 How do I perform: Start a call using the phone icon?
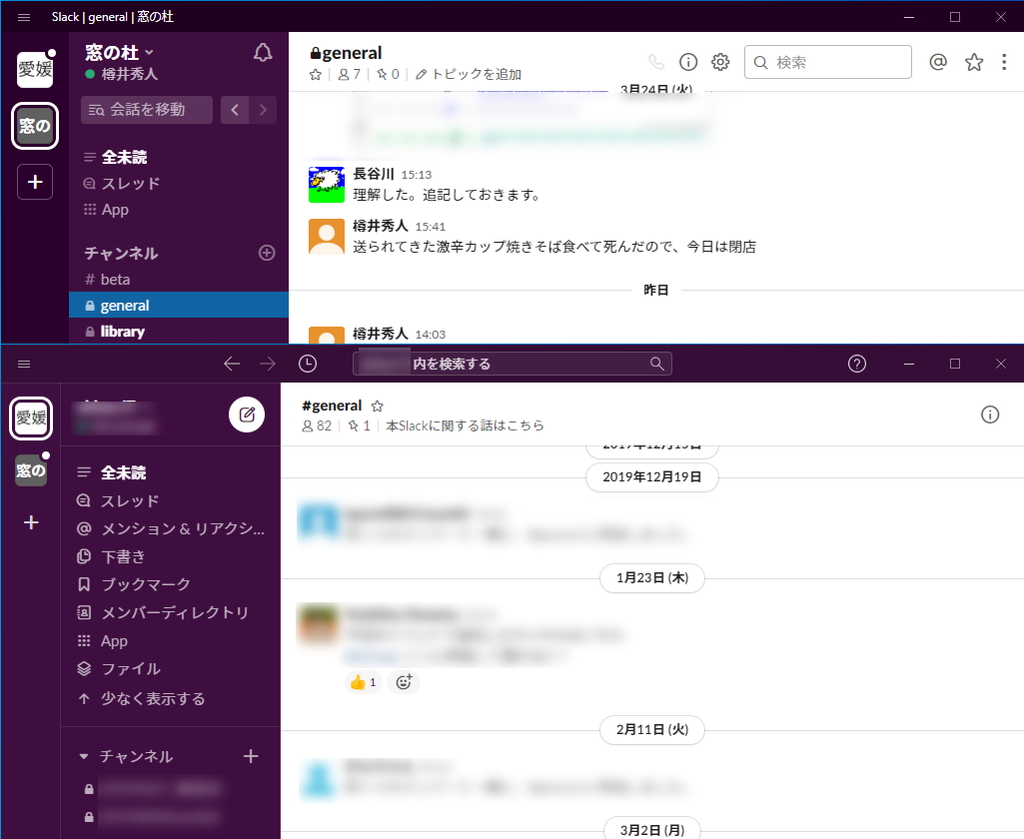tap(656, 62)
